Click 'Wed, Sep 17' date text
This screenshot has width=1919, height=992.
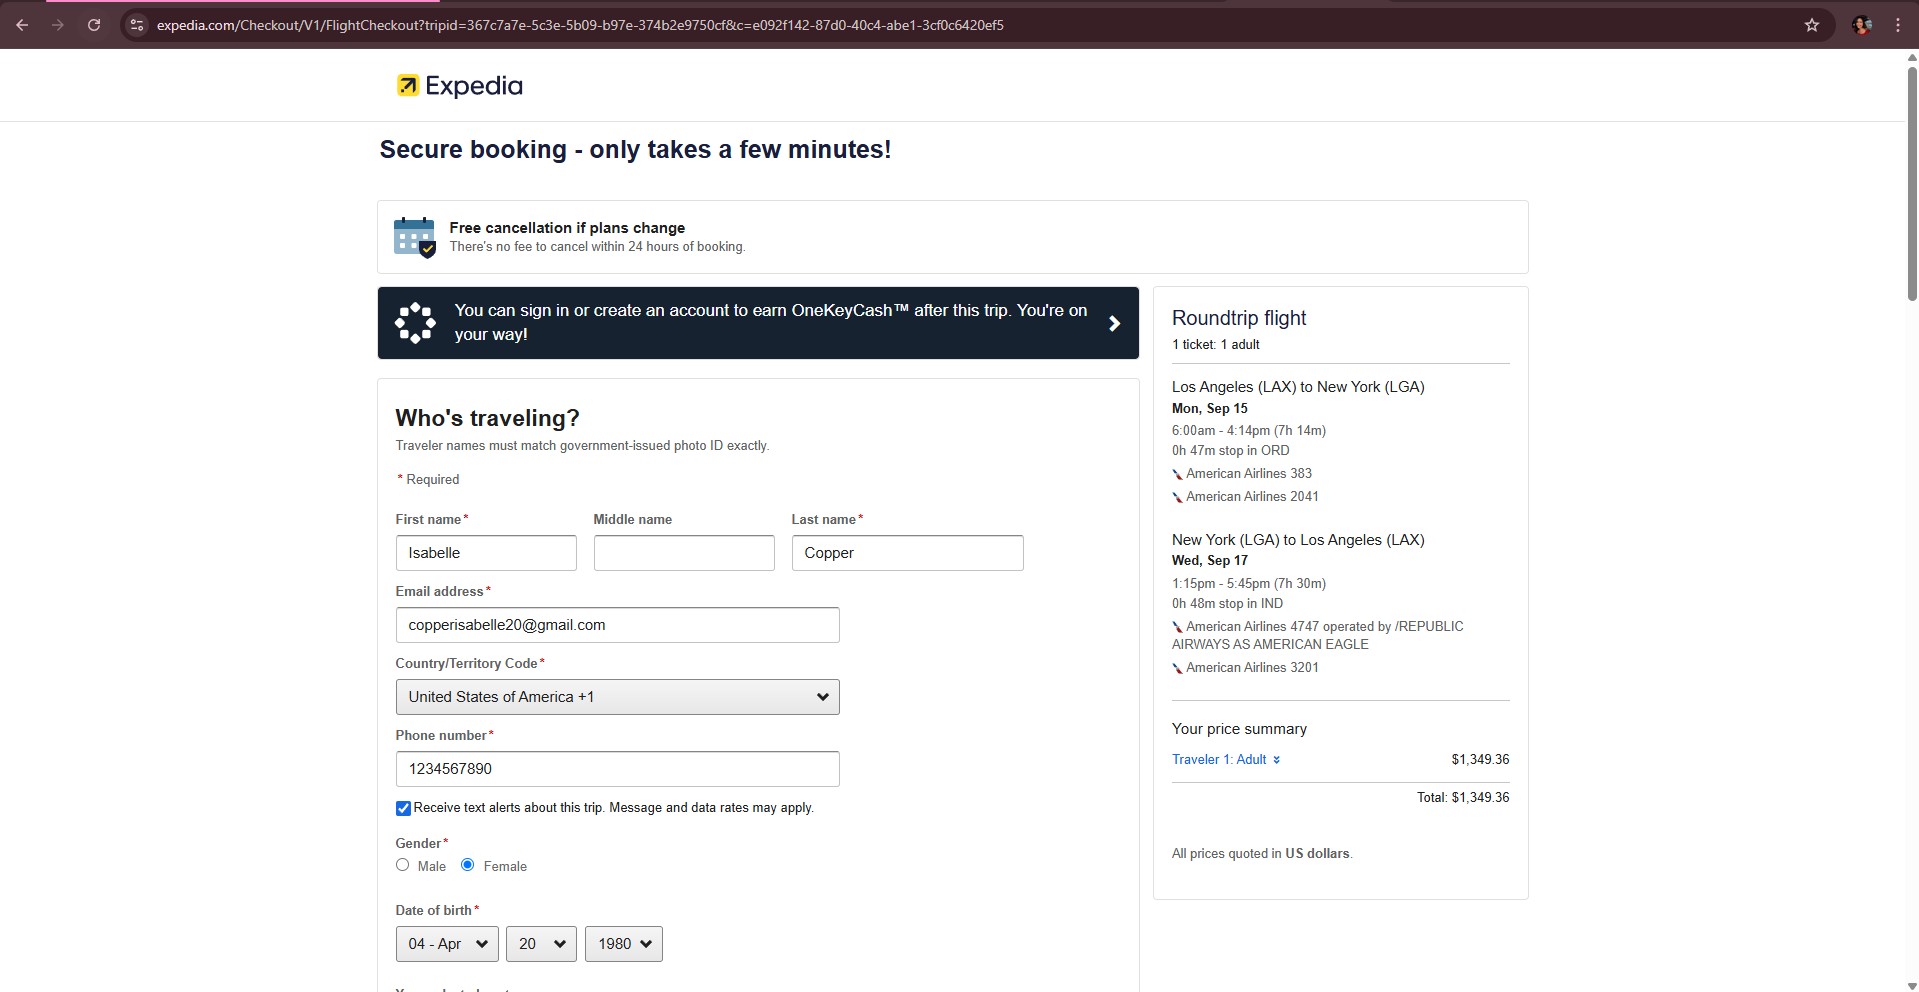(x=1210, y=561)
